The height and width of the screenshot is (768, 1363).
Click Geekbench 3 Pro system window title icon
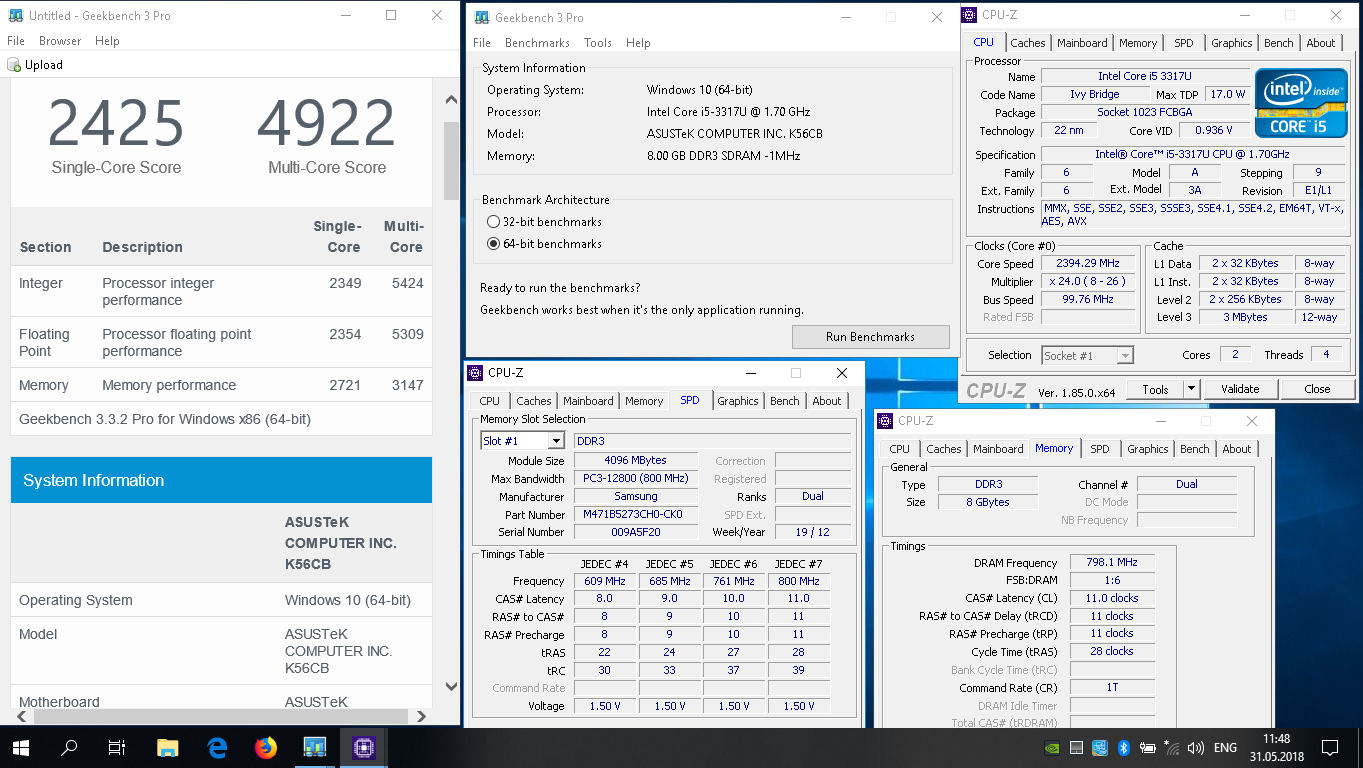[x=482, y=17]
